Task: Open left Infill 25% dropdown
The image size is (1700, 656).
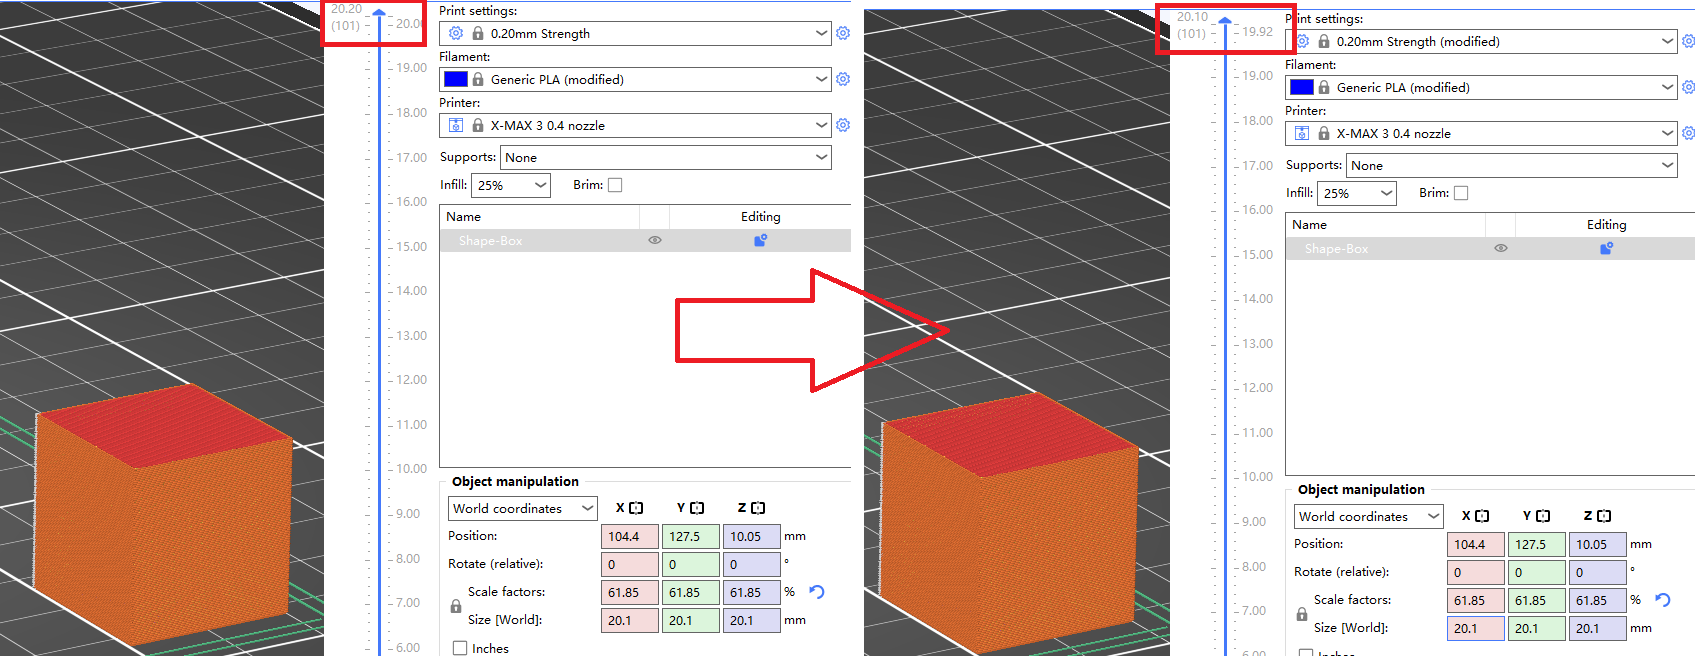Action: point(511,185)
